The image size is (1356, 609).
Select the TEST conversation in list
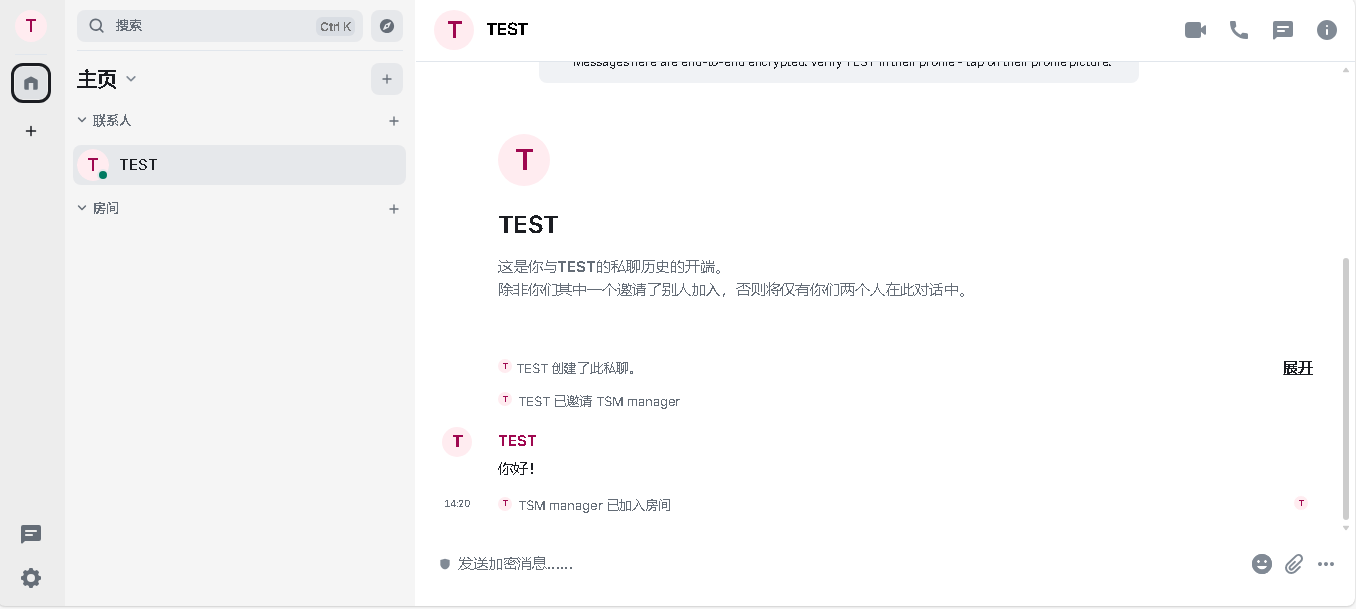pos(239,165)
